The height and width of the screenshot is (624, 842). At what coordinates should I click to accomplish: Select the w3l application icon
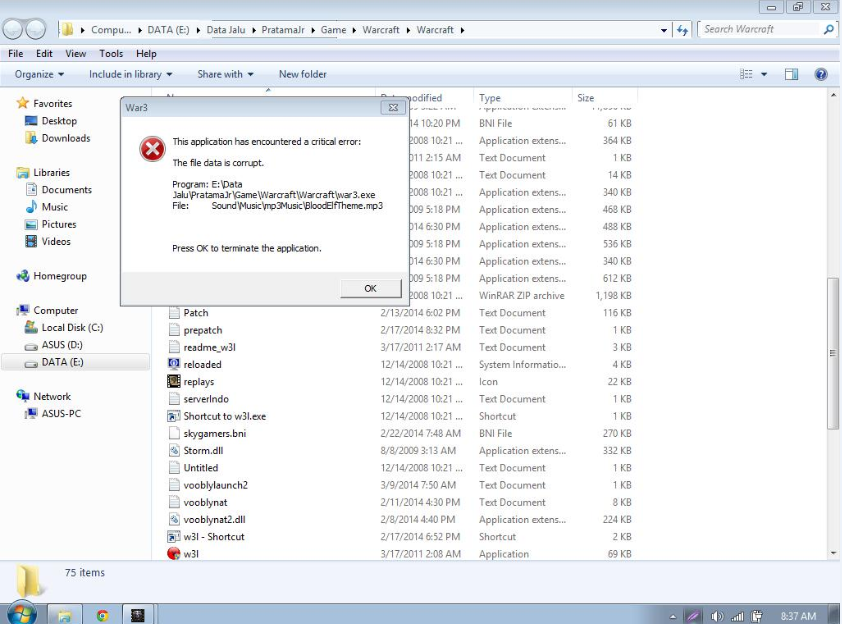click(174, 554)
